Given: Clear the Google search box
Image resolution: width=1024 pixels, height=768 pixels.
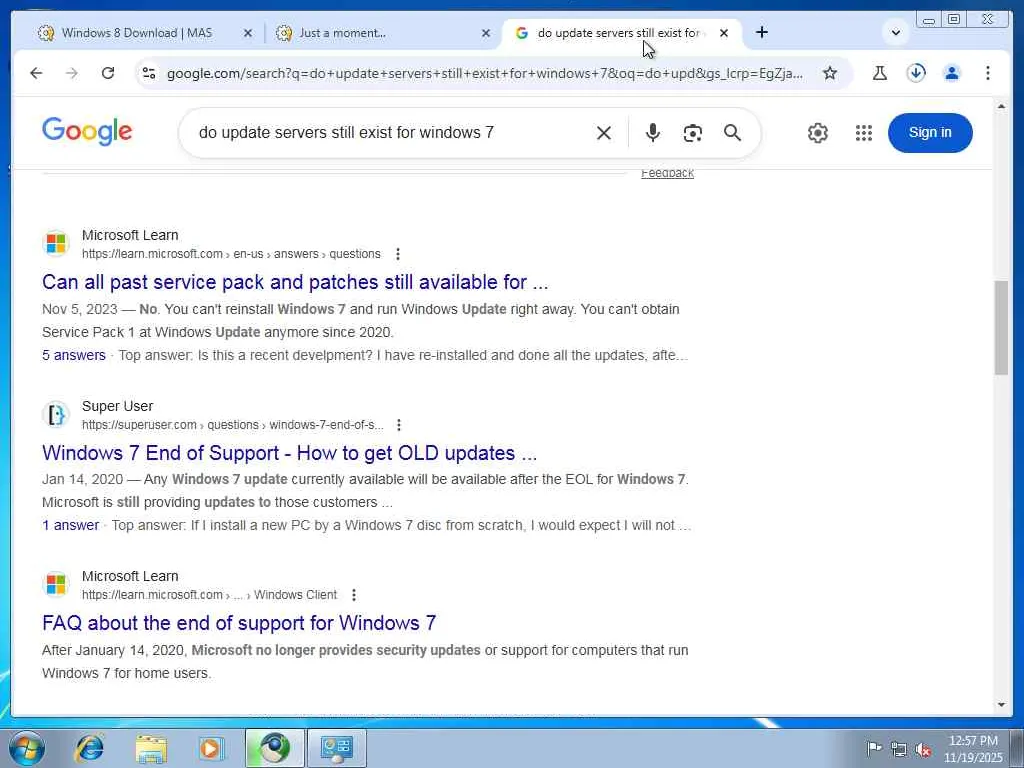Looking at the screenshot, I should coord(604,133).
